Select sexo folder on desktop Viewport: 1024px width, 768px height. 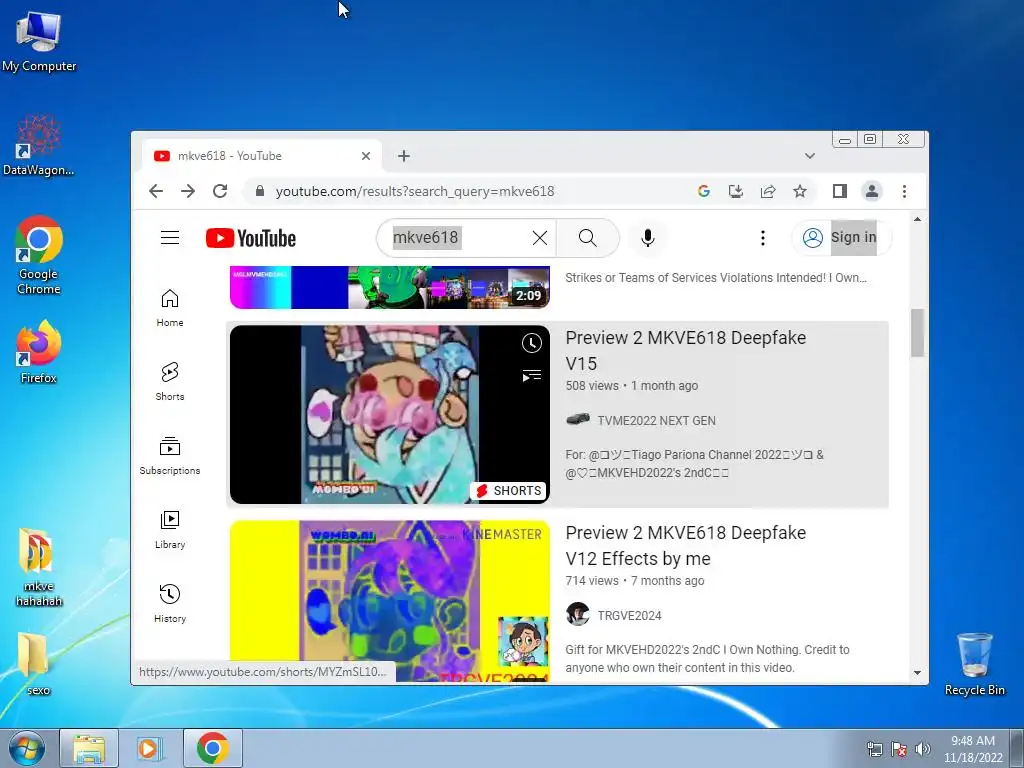pos(36,664)
